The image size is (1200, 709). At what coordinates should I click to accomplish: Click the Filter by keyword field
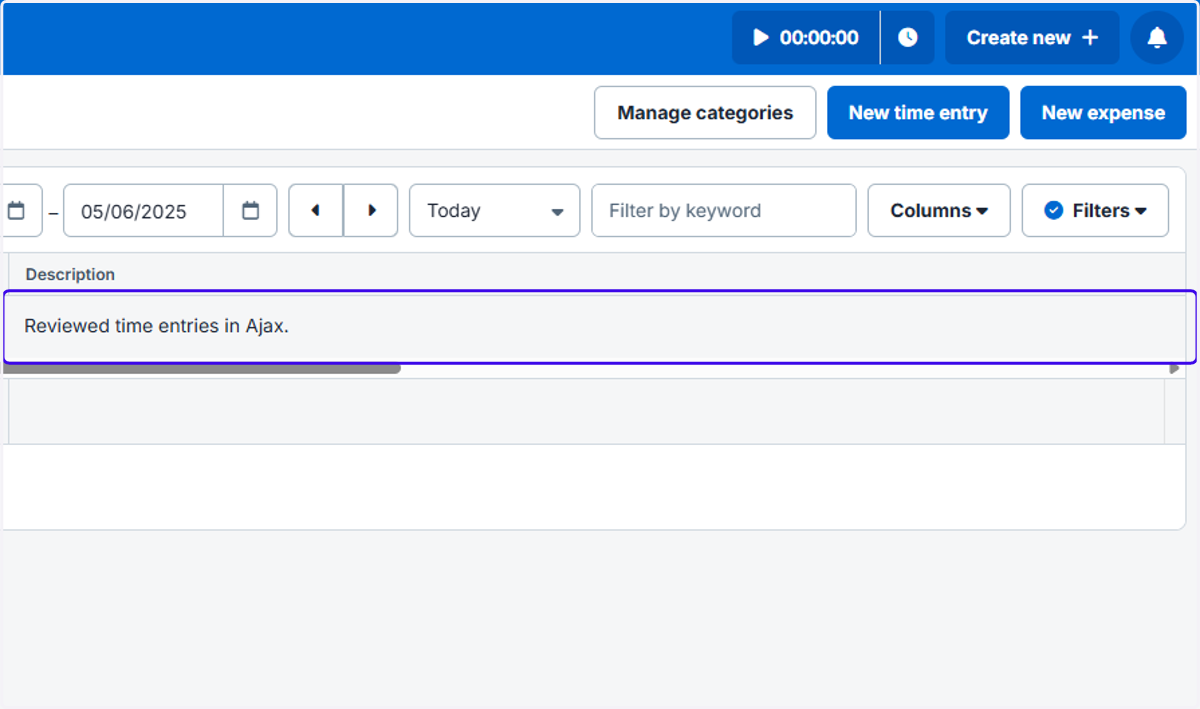(724, 211)
